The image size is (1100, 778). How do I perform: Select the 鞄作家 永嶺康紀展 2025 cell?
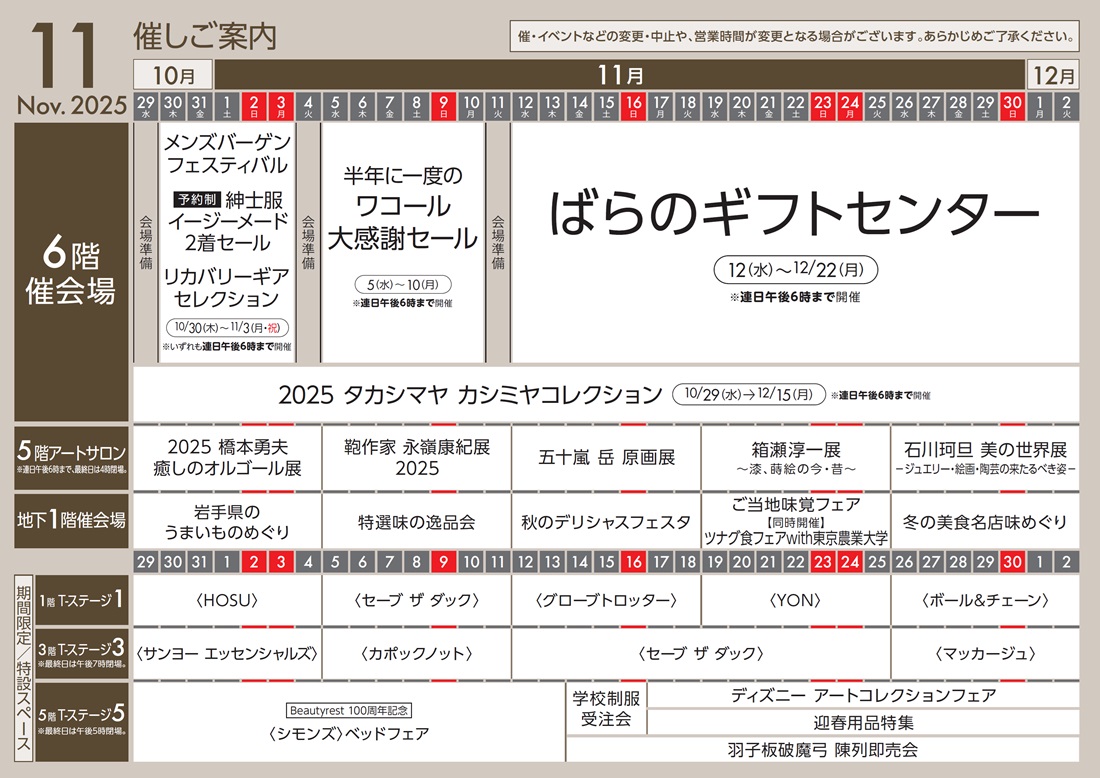[417, 458]
